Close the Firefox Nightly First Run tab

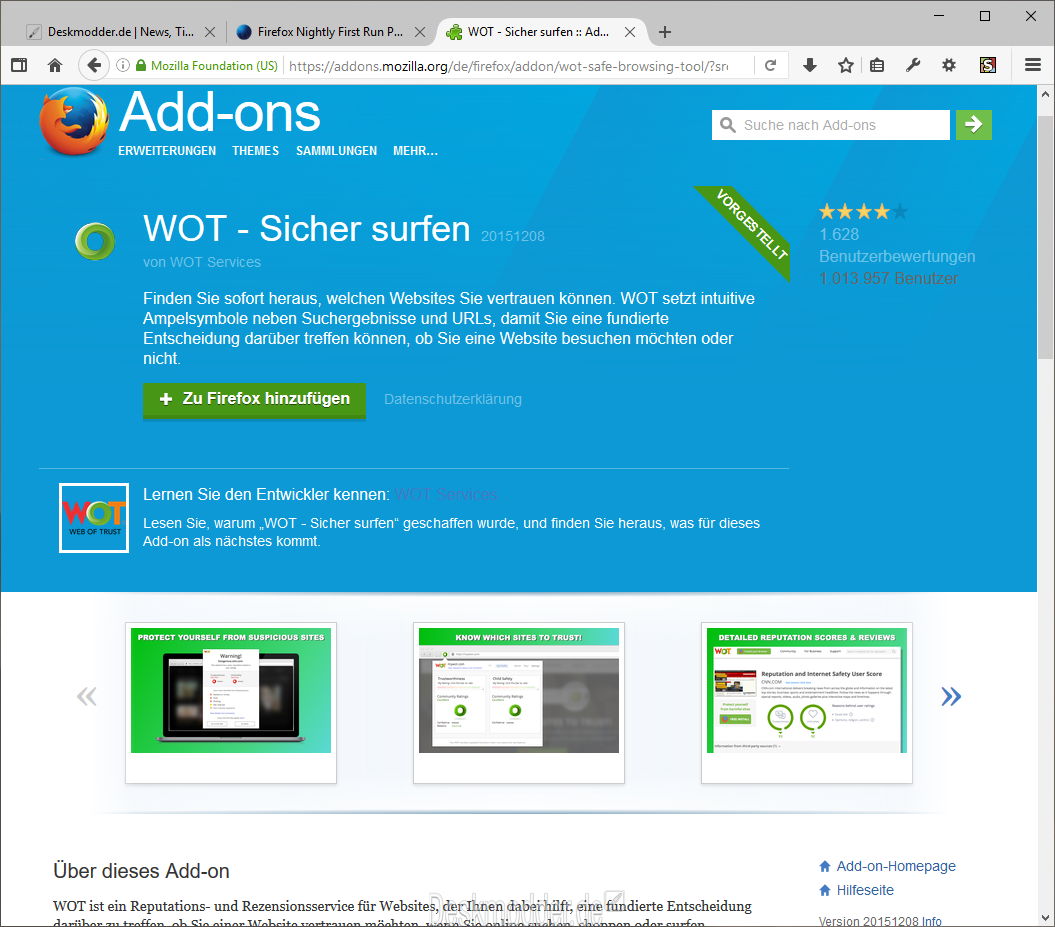(x=420, y=32)
